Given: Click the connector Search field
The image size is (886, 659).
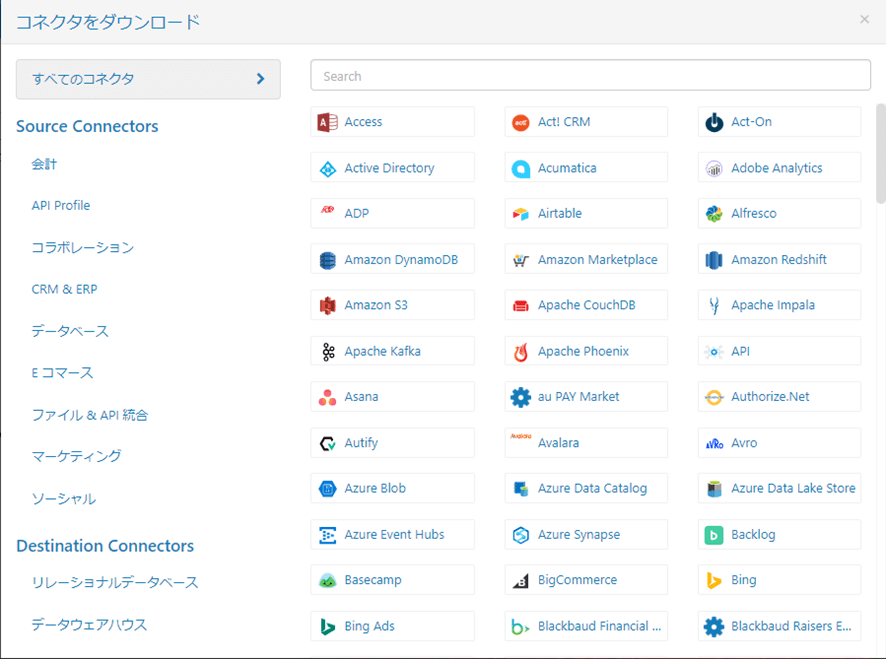Looking at the screenshot, I should [590, 76].
